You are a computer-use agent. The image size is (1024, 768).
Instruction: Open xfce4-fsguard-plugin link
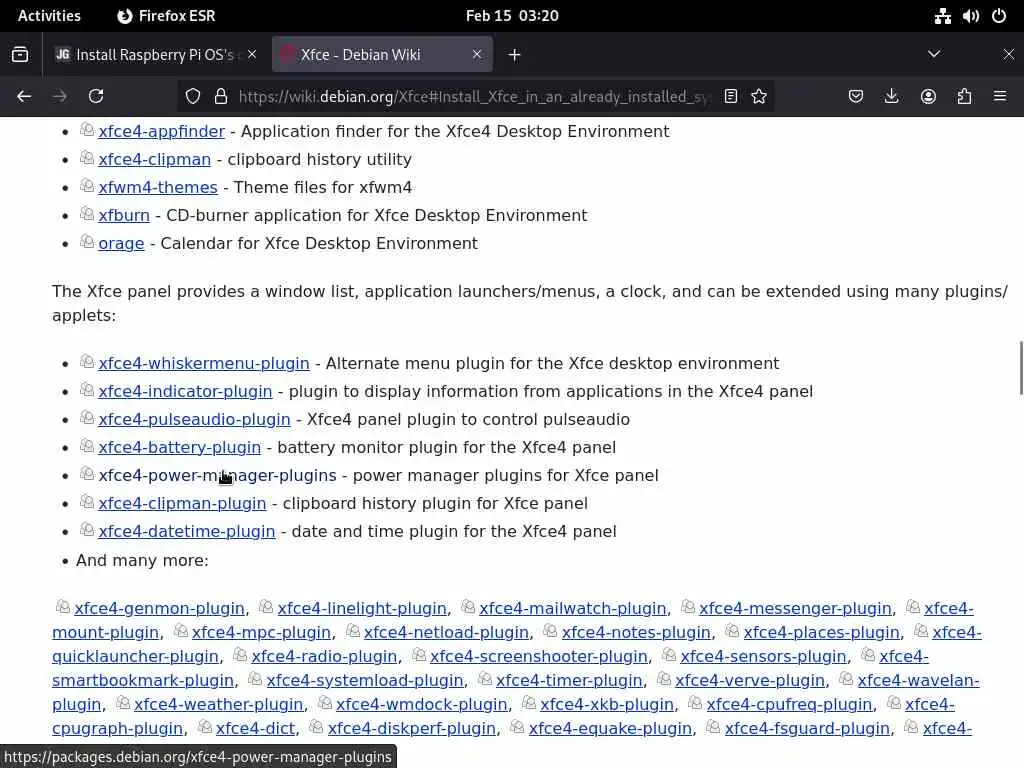pos(807,729)
